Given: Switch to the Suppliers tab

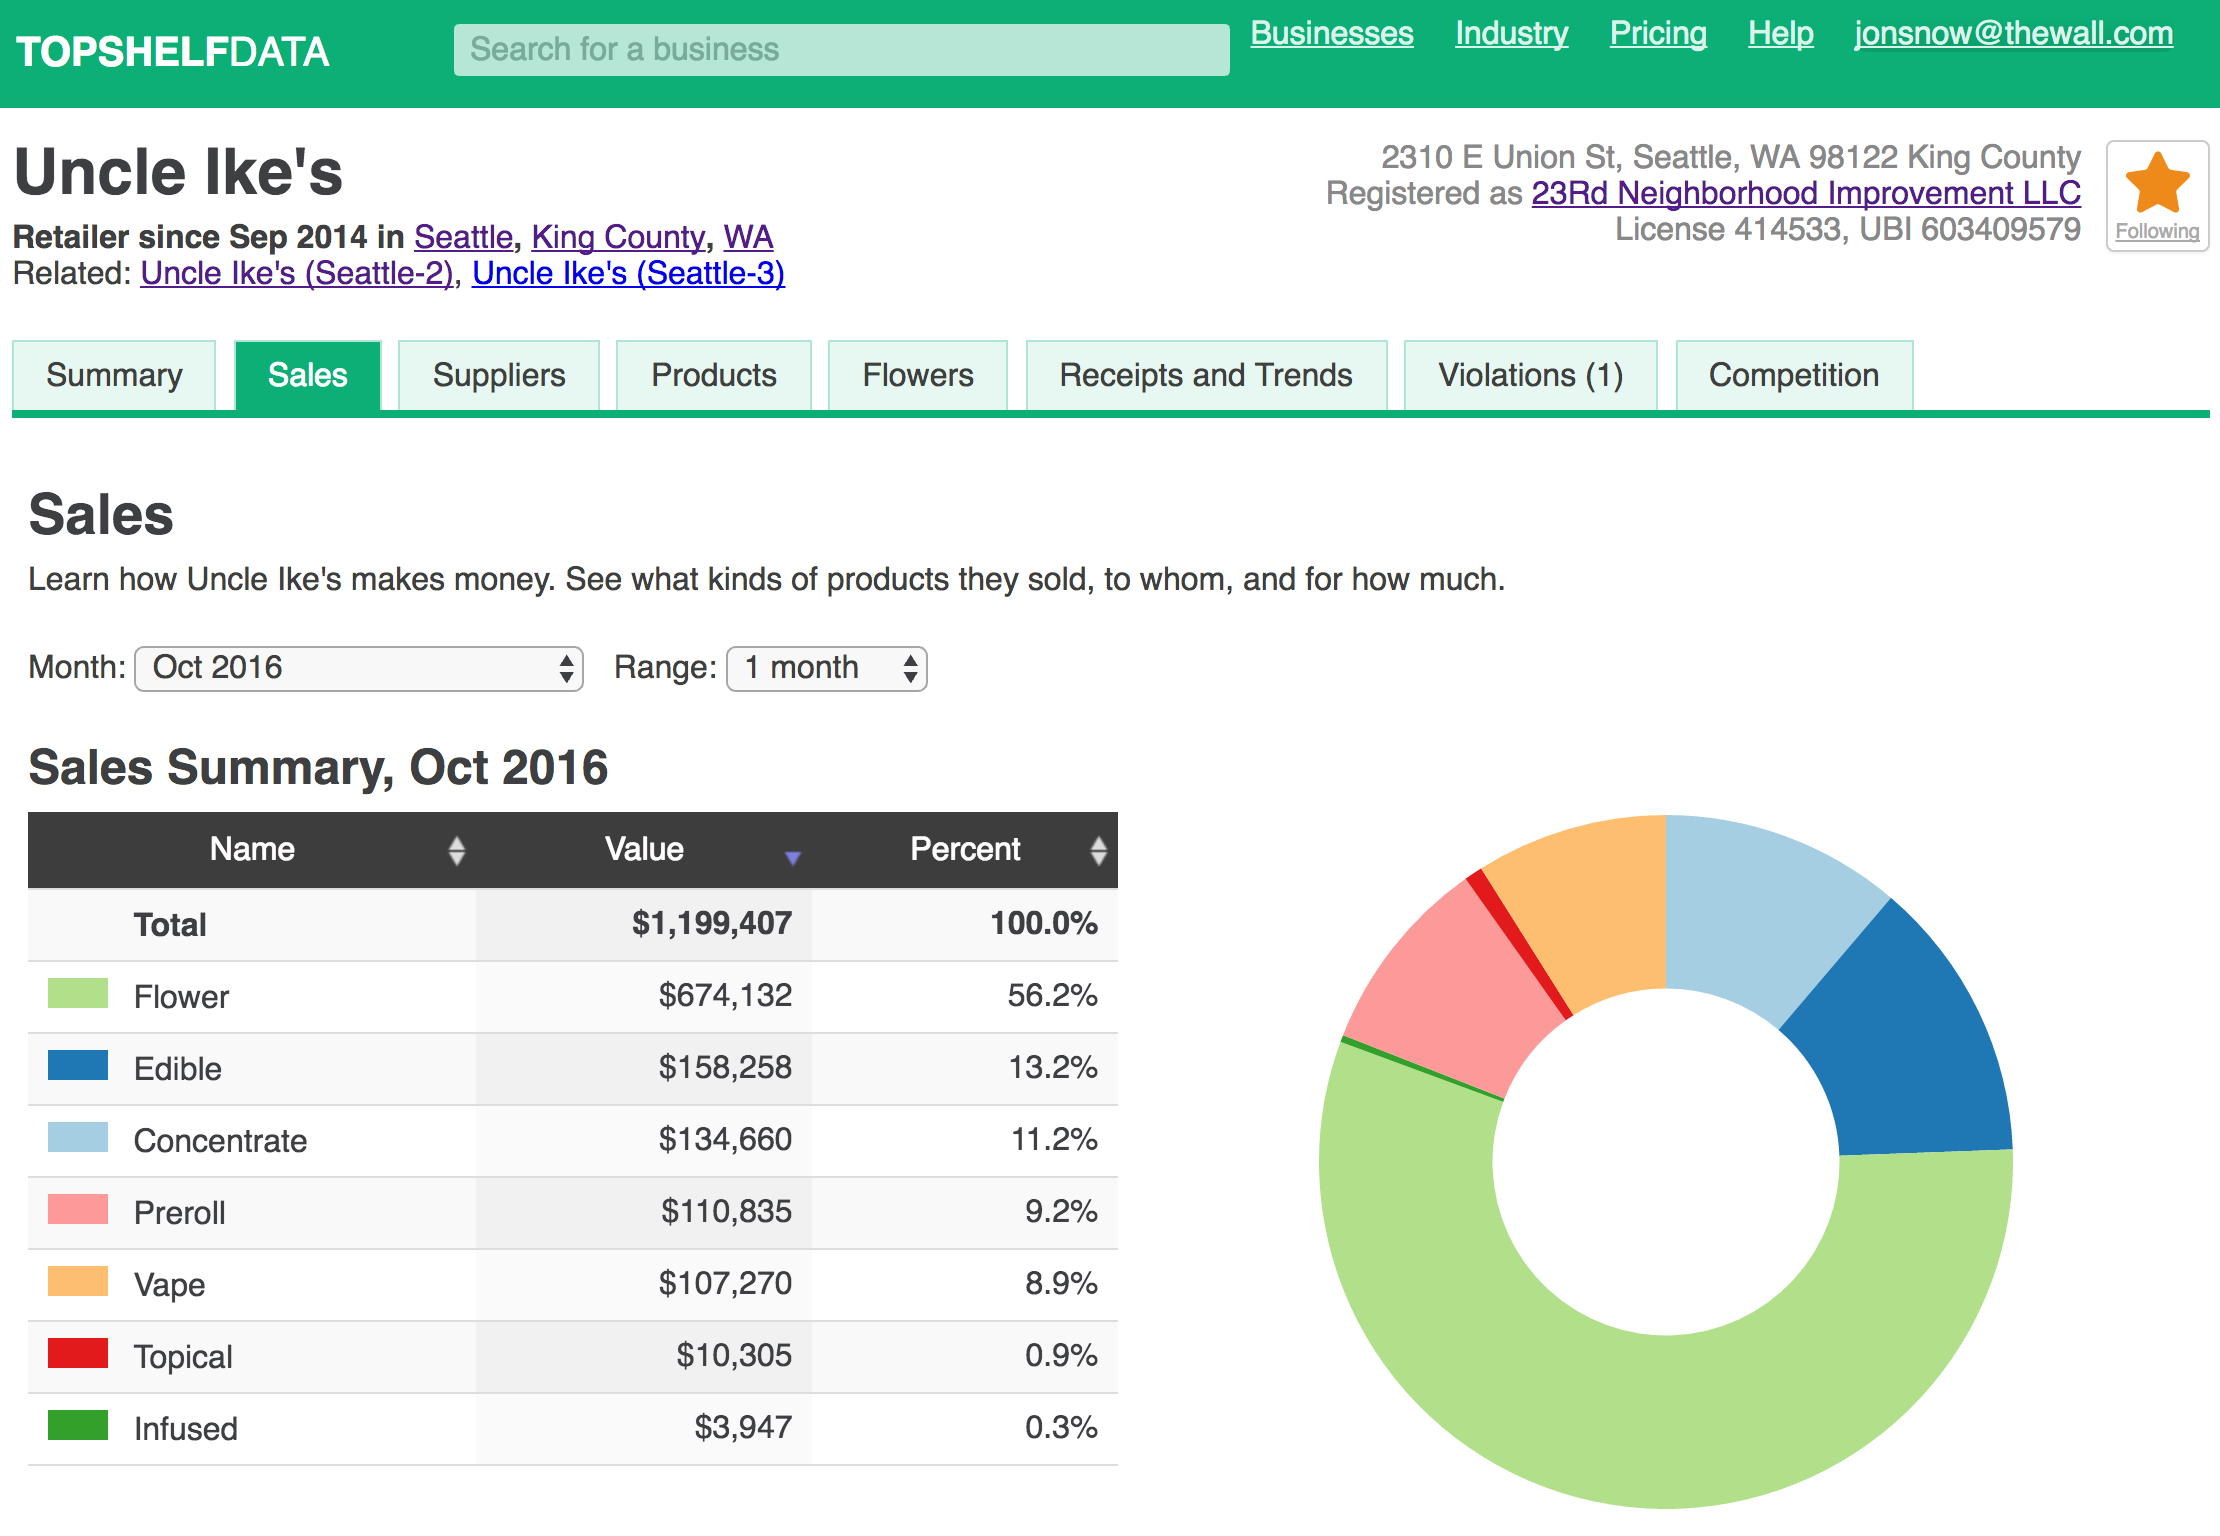Looking at the screenshot, I should click(x=498, y=376).
